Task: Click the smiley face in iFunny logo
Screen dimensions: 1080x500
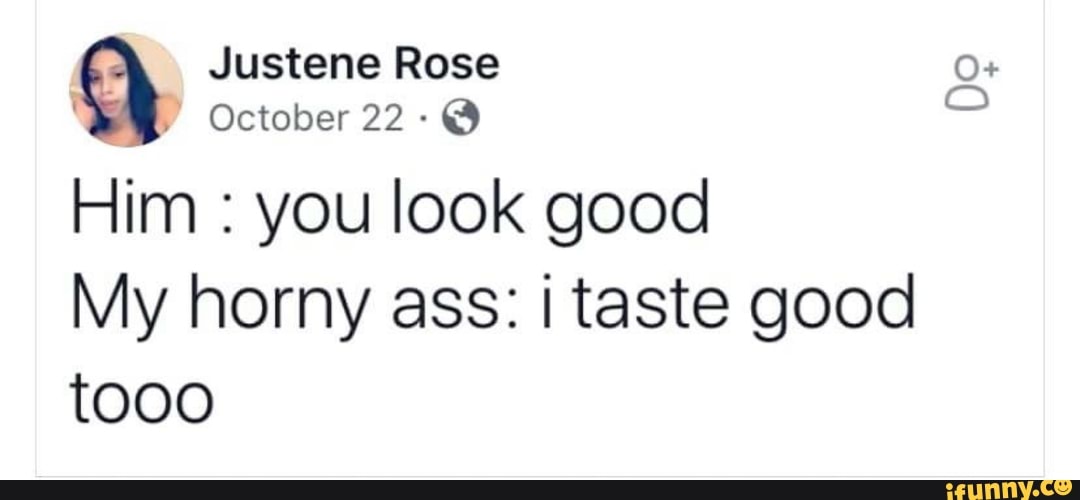Action: pyautogui.click(x=1064, y=488)
